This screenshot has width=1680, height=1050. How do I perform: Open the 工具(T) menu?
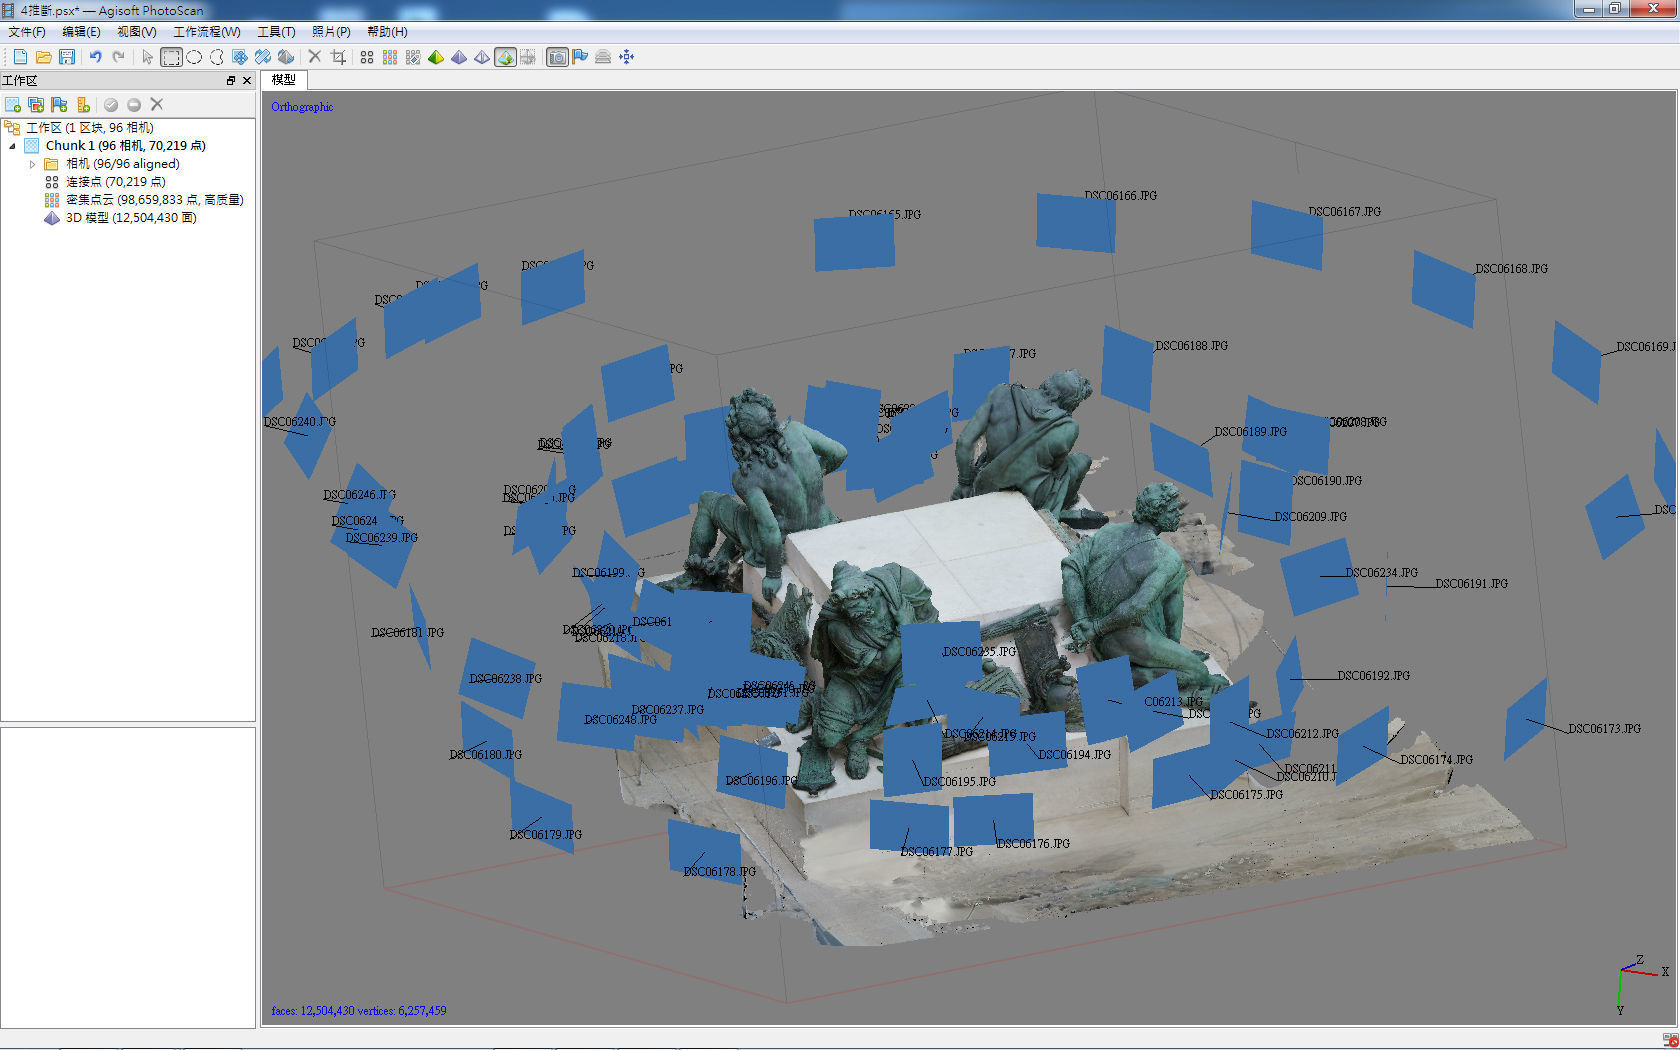[276, 32]
